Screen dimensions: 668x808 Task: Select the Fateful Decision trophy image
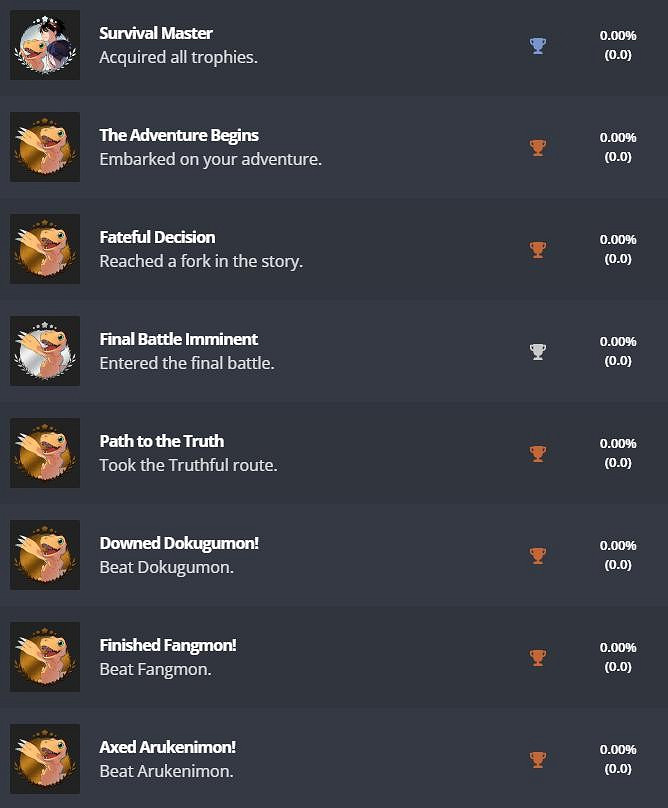[45, 249]
